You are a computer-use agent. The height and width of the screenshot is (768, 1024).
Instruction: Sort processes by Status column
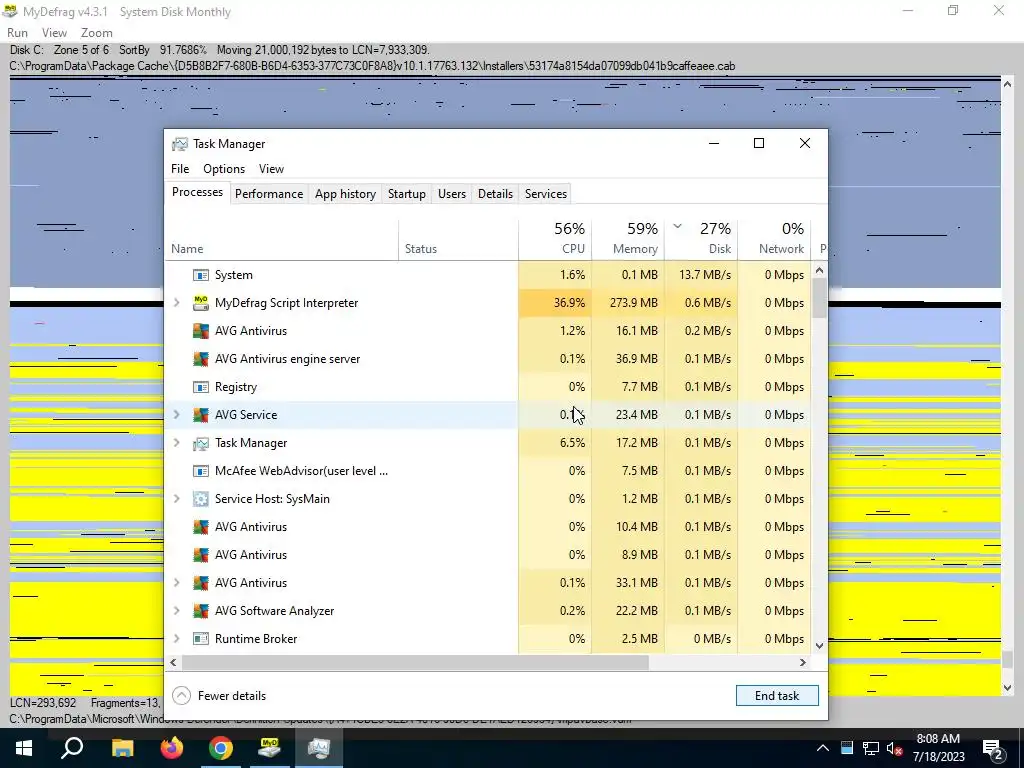point(458,238)
